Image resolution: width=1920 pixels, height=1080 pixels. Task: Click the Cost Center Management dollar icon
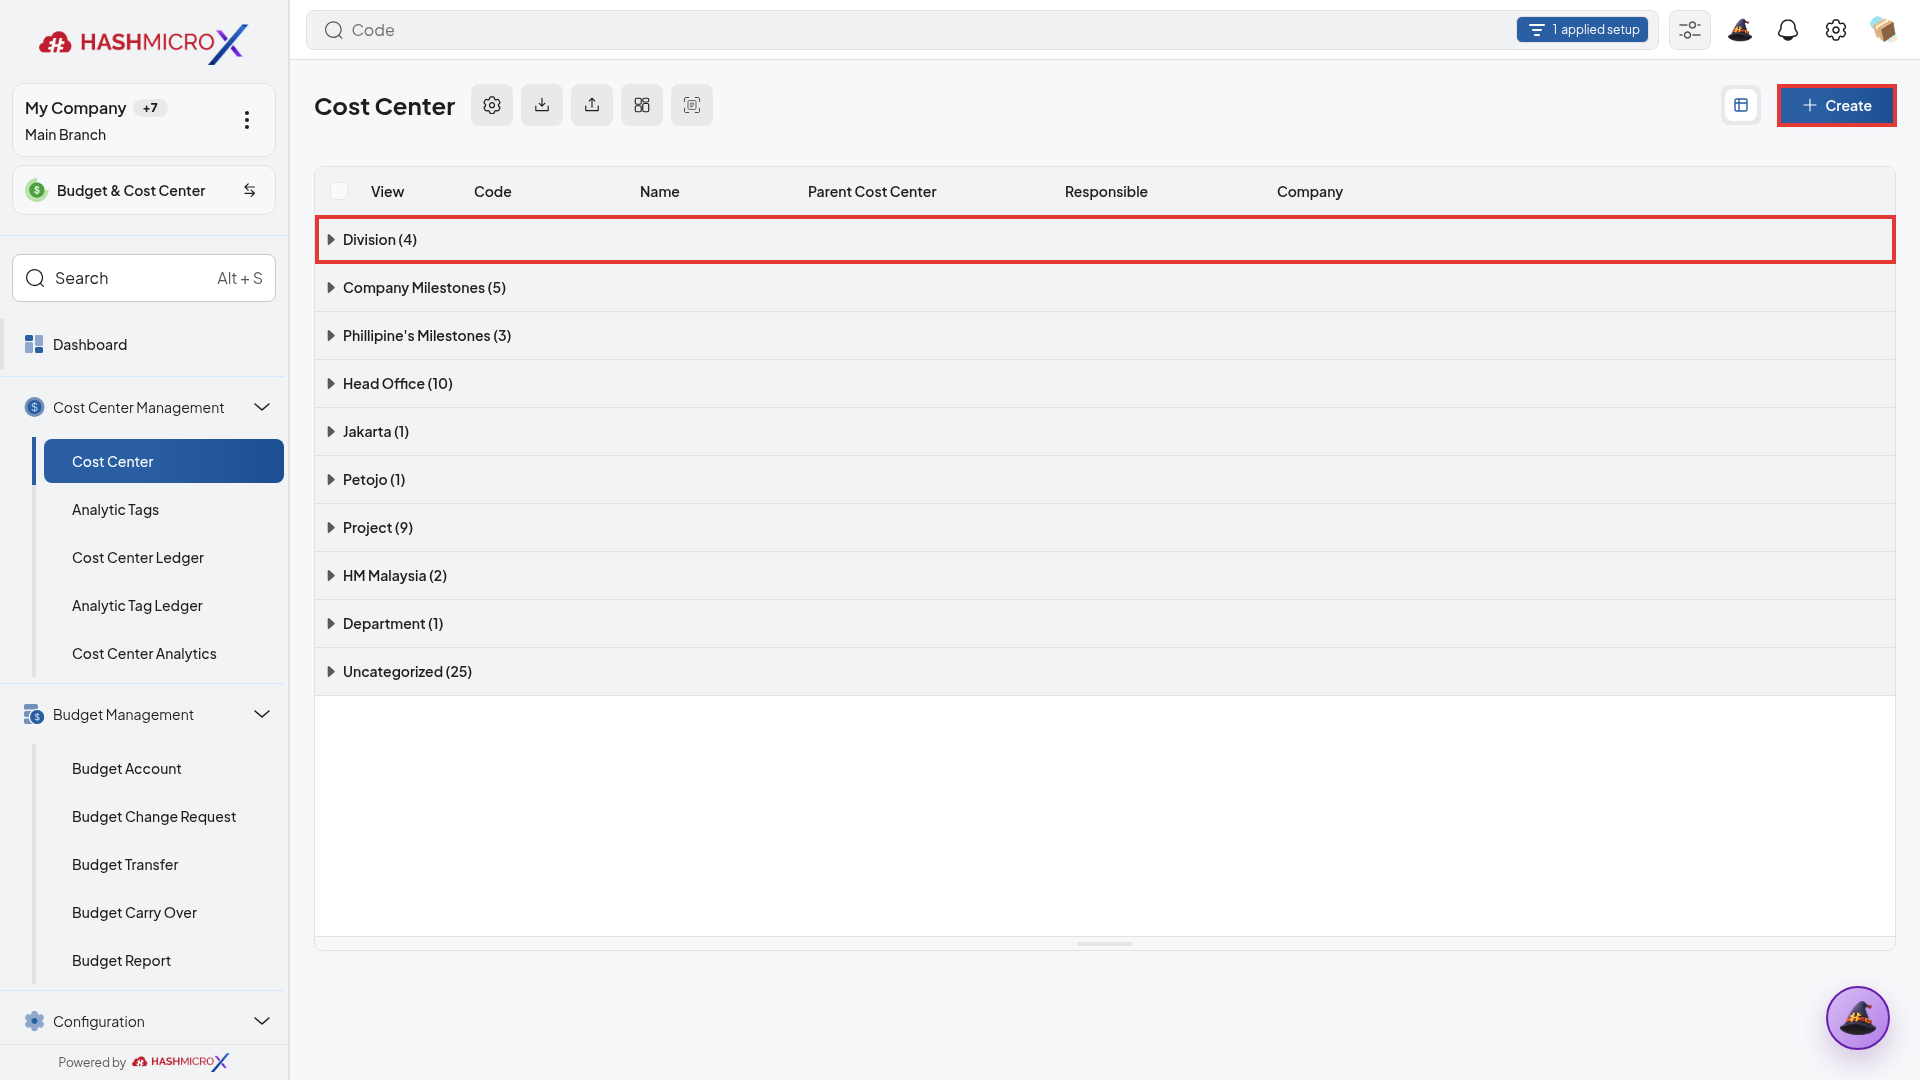(34, 407)
